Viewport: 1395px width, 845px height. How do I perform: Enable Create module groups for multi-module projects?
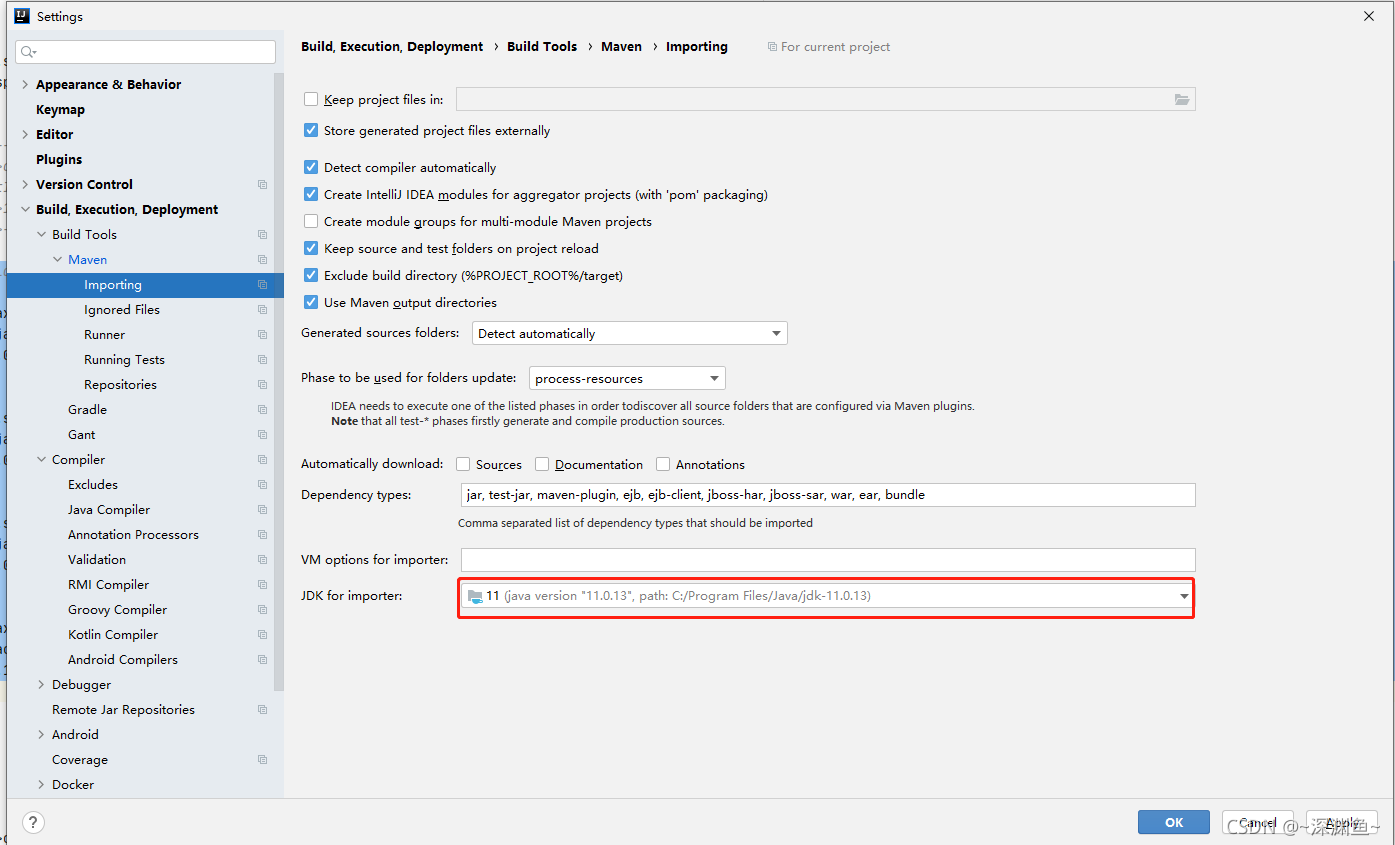pyautogui.click(x=311, y=221)
